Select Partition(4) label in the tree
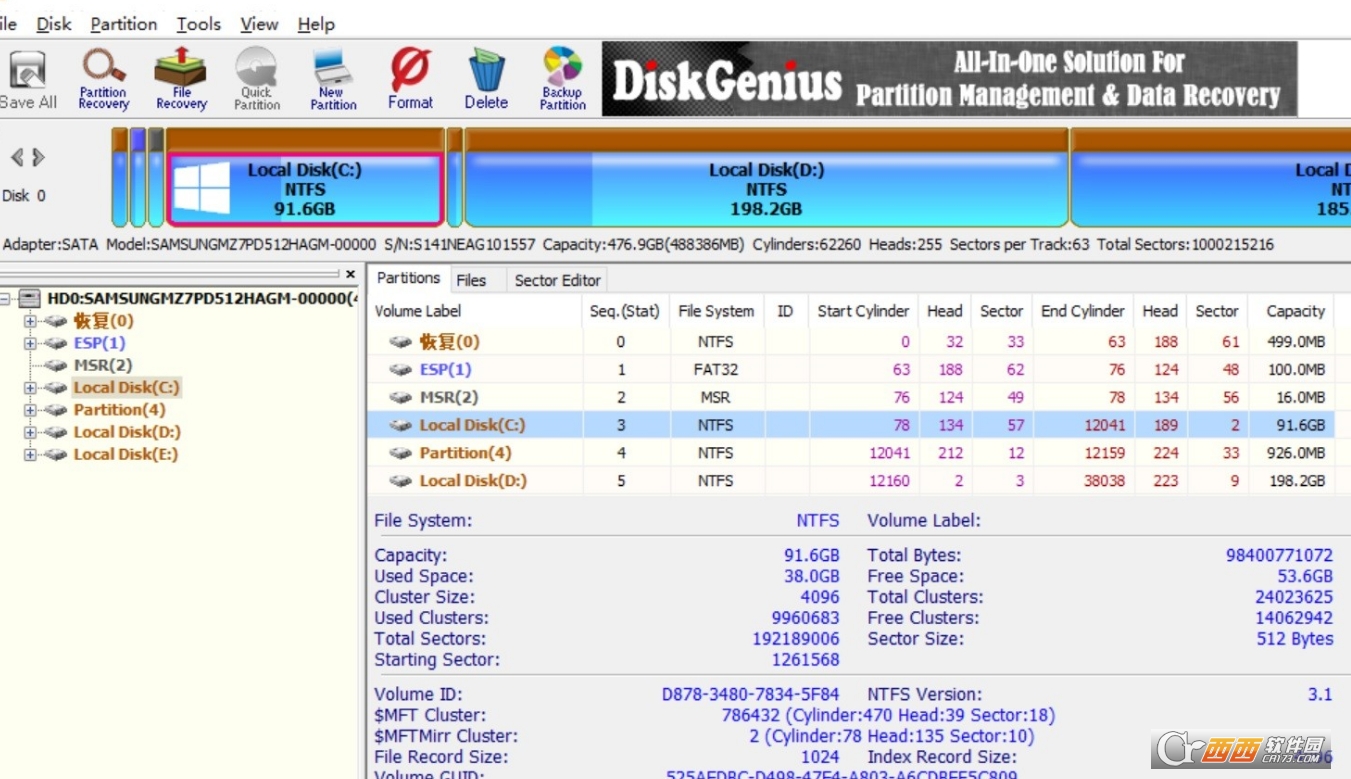The width and height of the screenshot is (1351, 779). pos(120,410)
